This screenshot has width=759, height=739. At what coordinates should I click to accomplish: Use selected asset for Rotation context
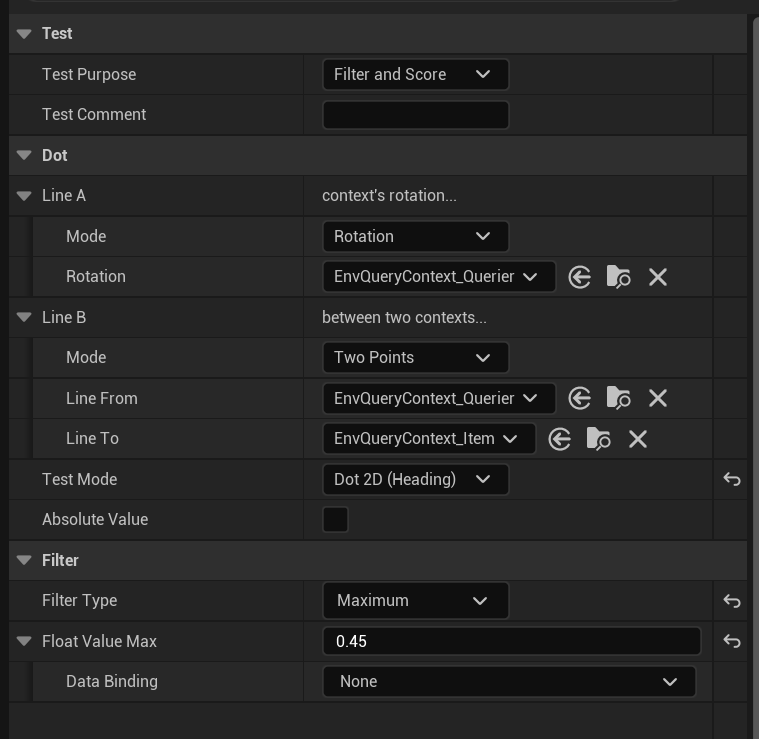[579, 277]
